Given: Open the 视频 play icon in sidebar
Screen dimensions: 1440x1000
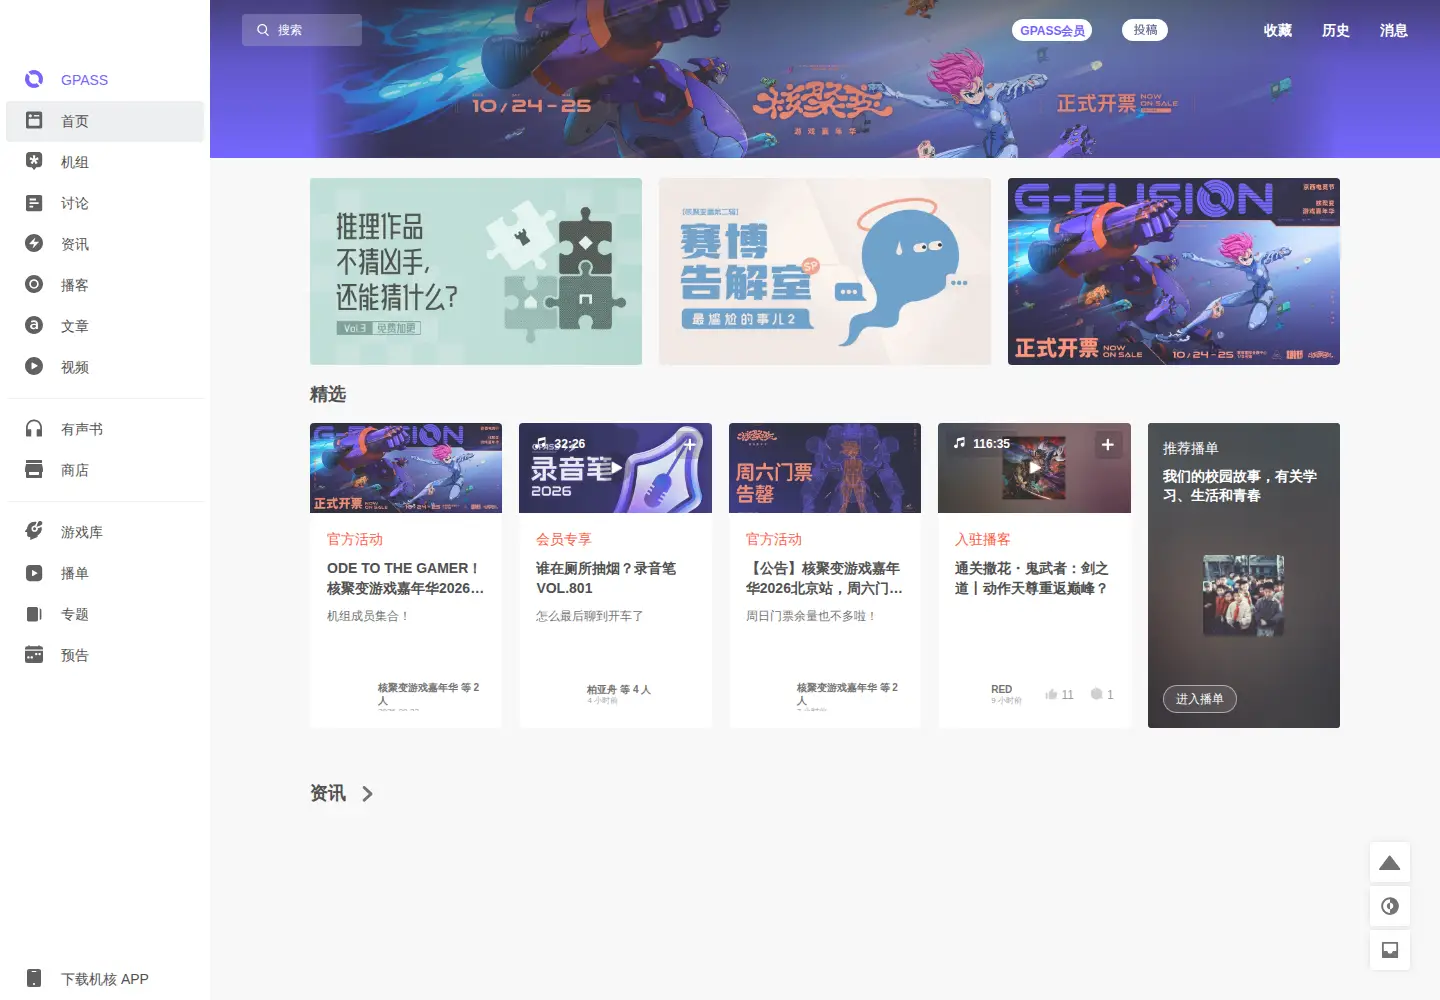Looking at the screenshot, I should (x=34, y=366).
